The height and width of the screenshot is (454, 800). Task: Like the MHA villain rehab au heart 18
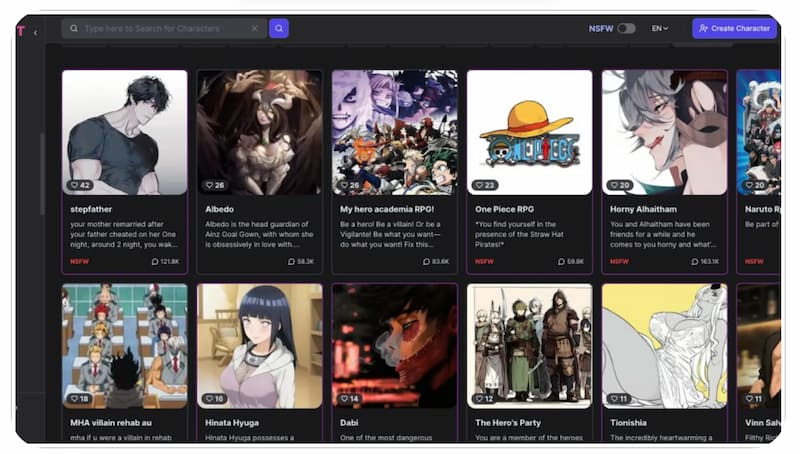80,399
